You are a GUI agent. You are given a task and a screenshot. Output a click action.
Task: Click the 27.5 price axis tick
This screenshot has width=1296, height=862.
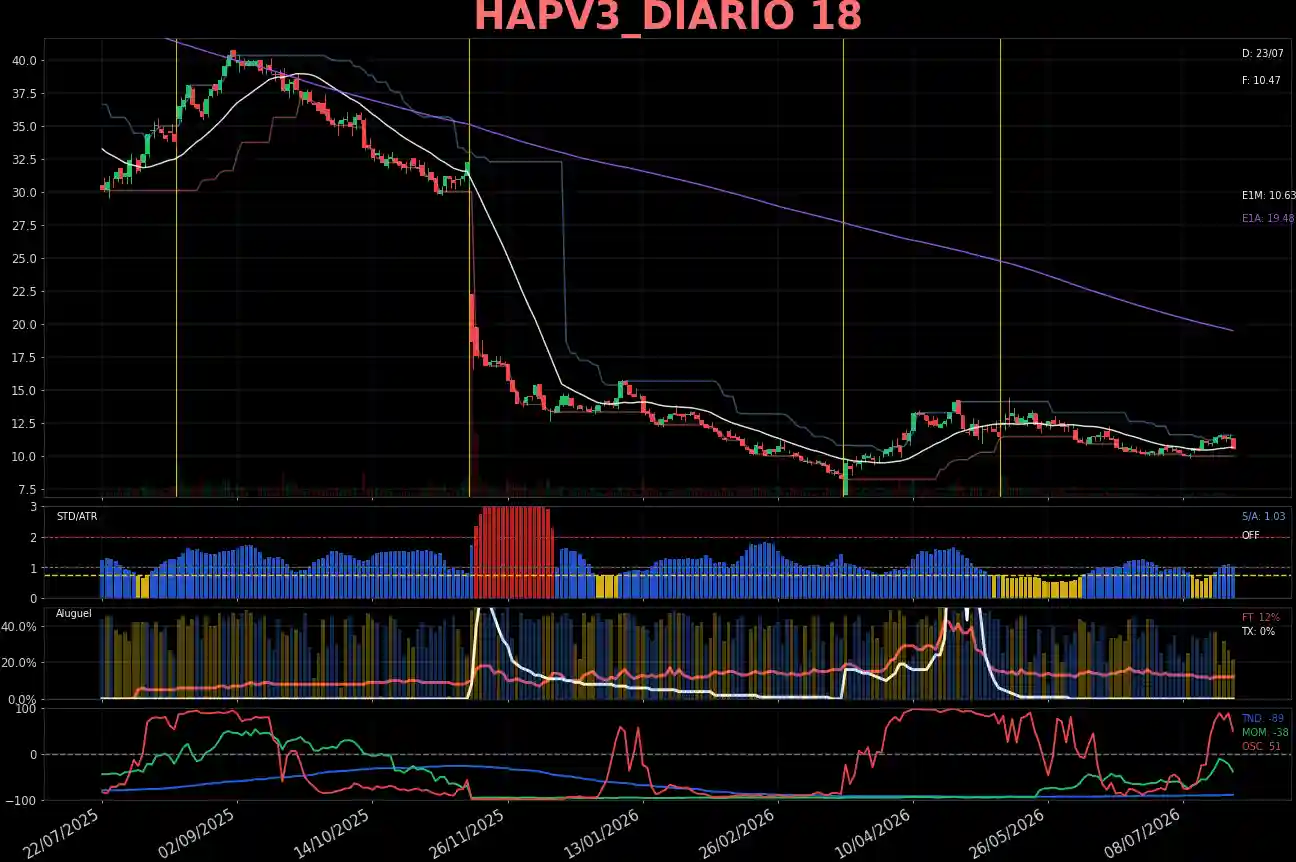(x=25, y=225)
